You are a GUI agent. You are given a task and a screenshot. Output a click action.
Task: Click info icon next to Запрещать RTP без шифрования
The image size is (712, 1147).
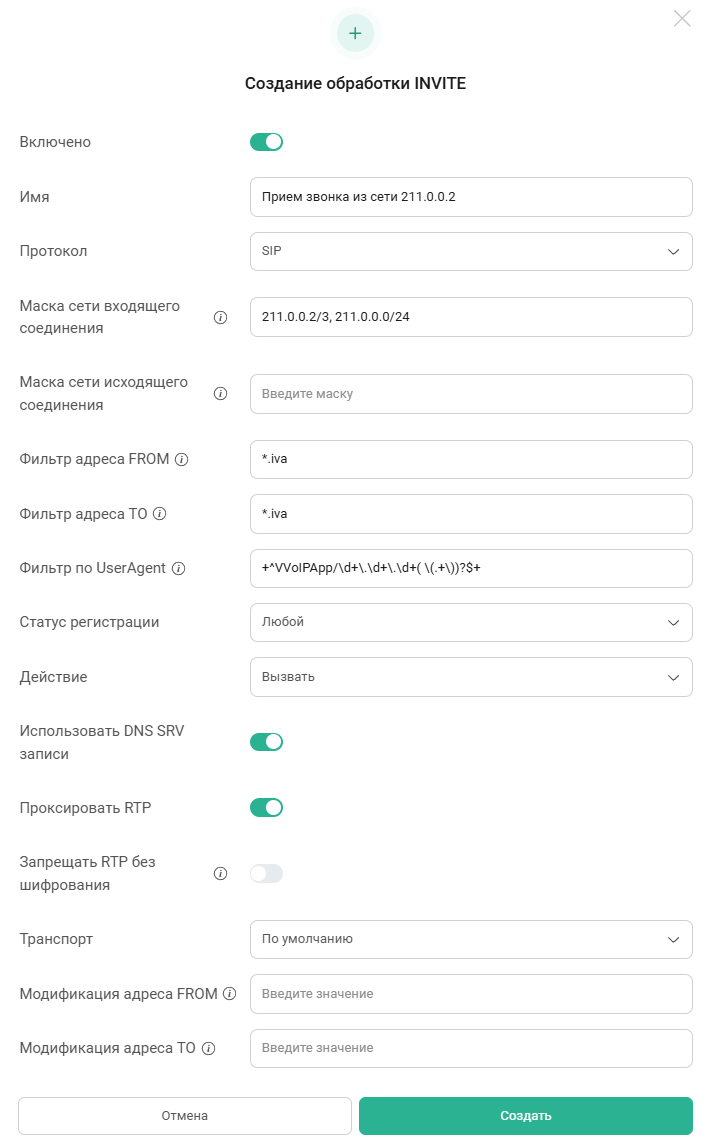(221, 874)
